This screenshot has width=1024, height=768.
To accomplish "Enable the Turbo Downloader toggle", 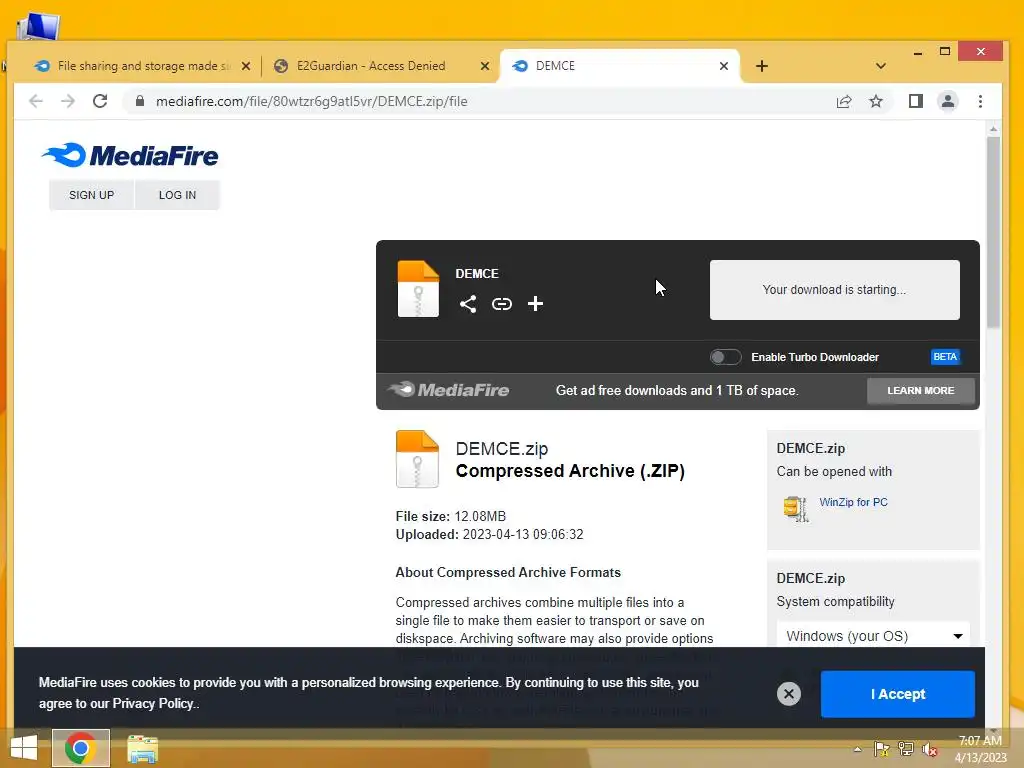I will coord(726,357).
